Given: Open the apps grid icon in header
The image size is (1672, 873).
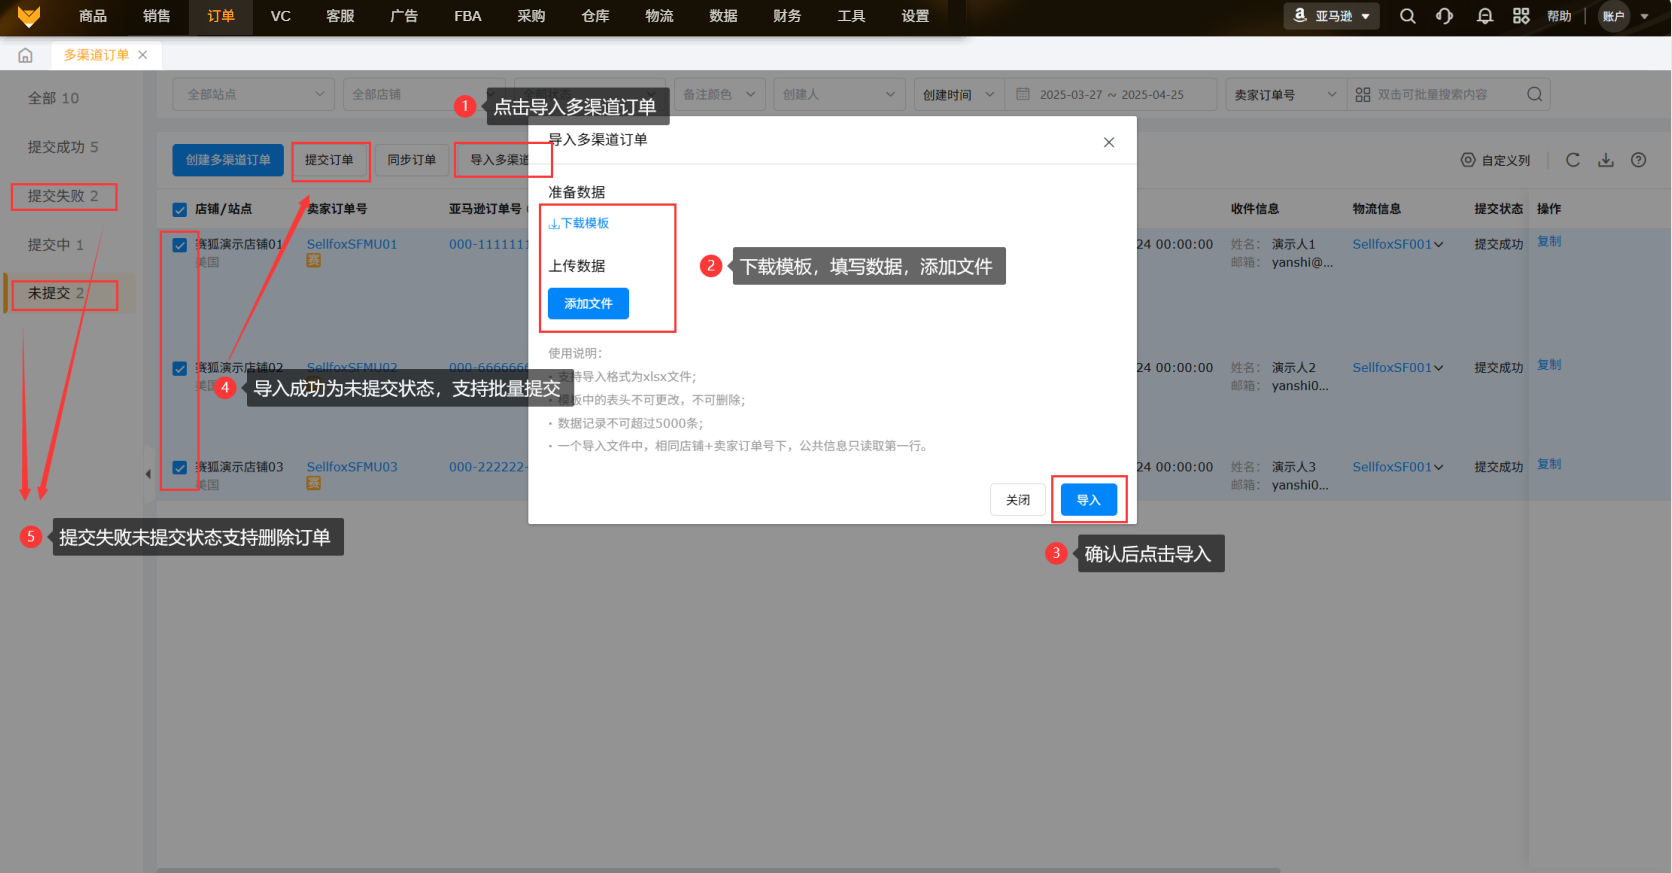Looking at the screenshot, I should 1521,16.
